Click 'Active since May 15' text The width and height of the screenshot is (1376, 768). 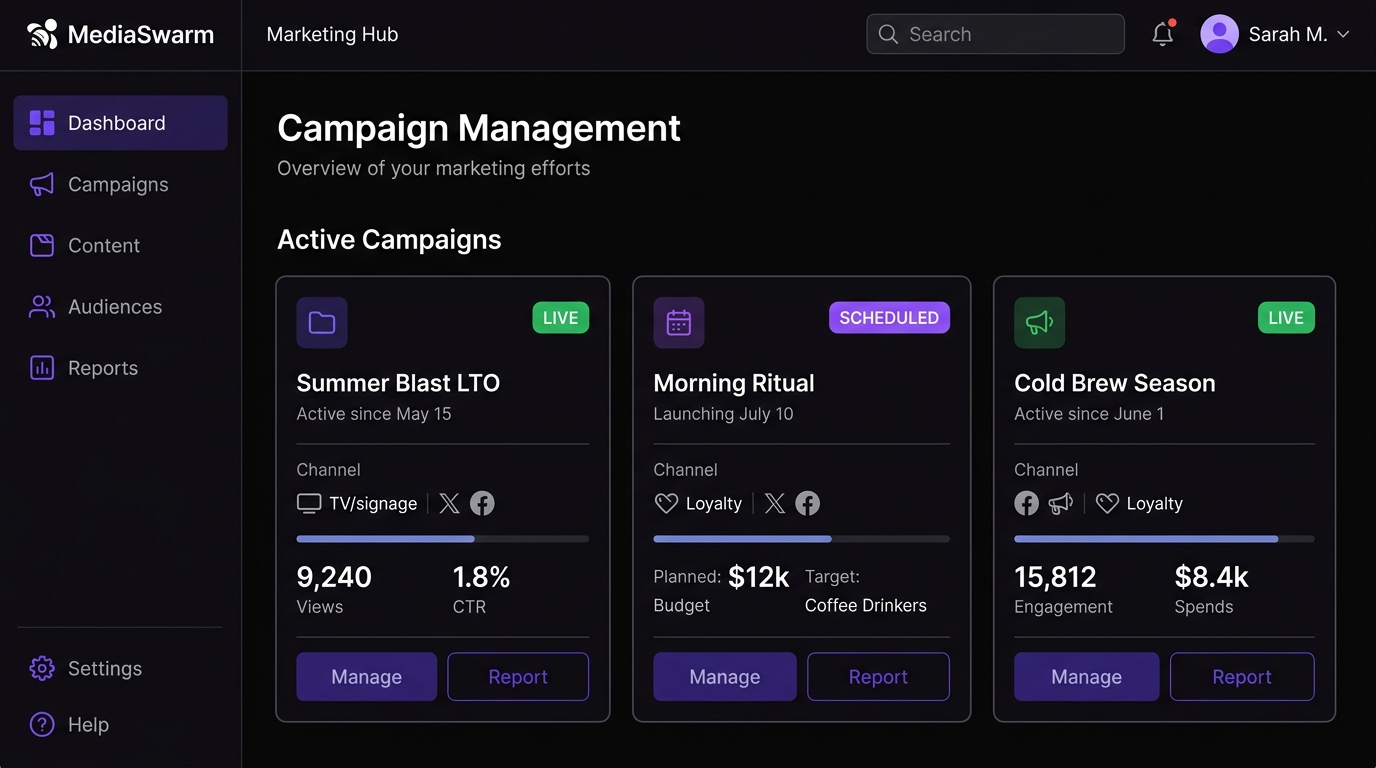(x=374, y=414)
